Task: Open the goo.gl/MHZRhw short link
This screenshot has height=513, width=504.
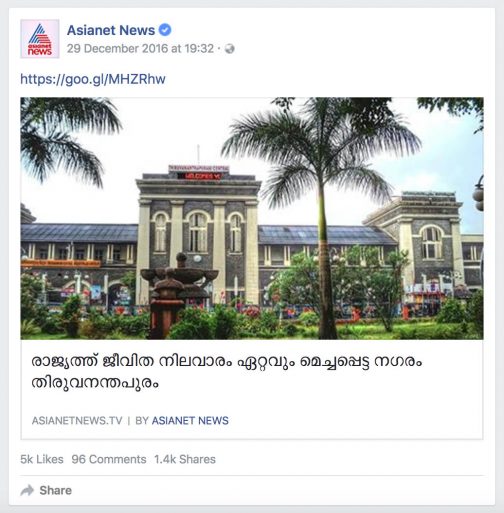Action: (93, 79)
